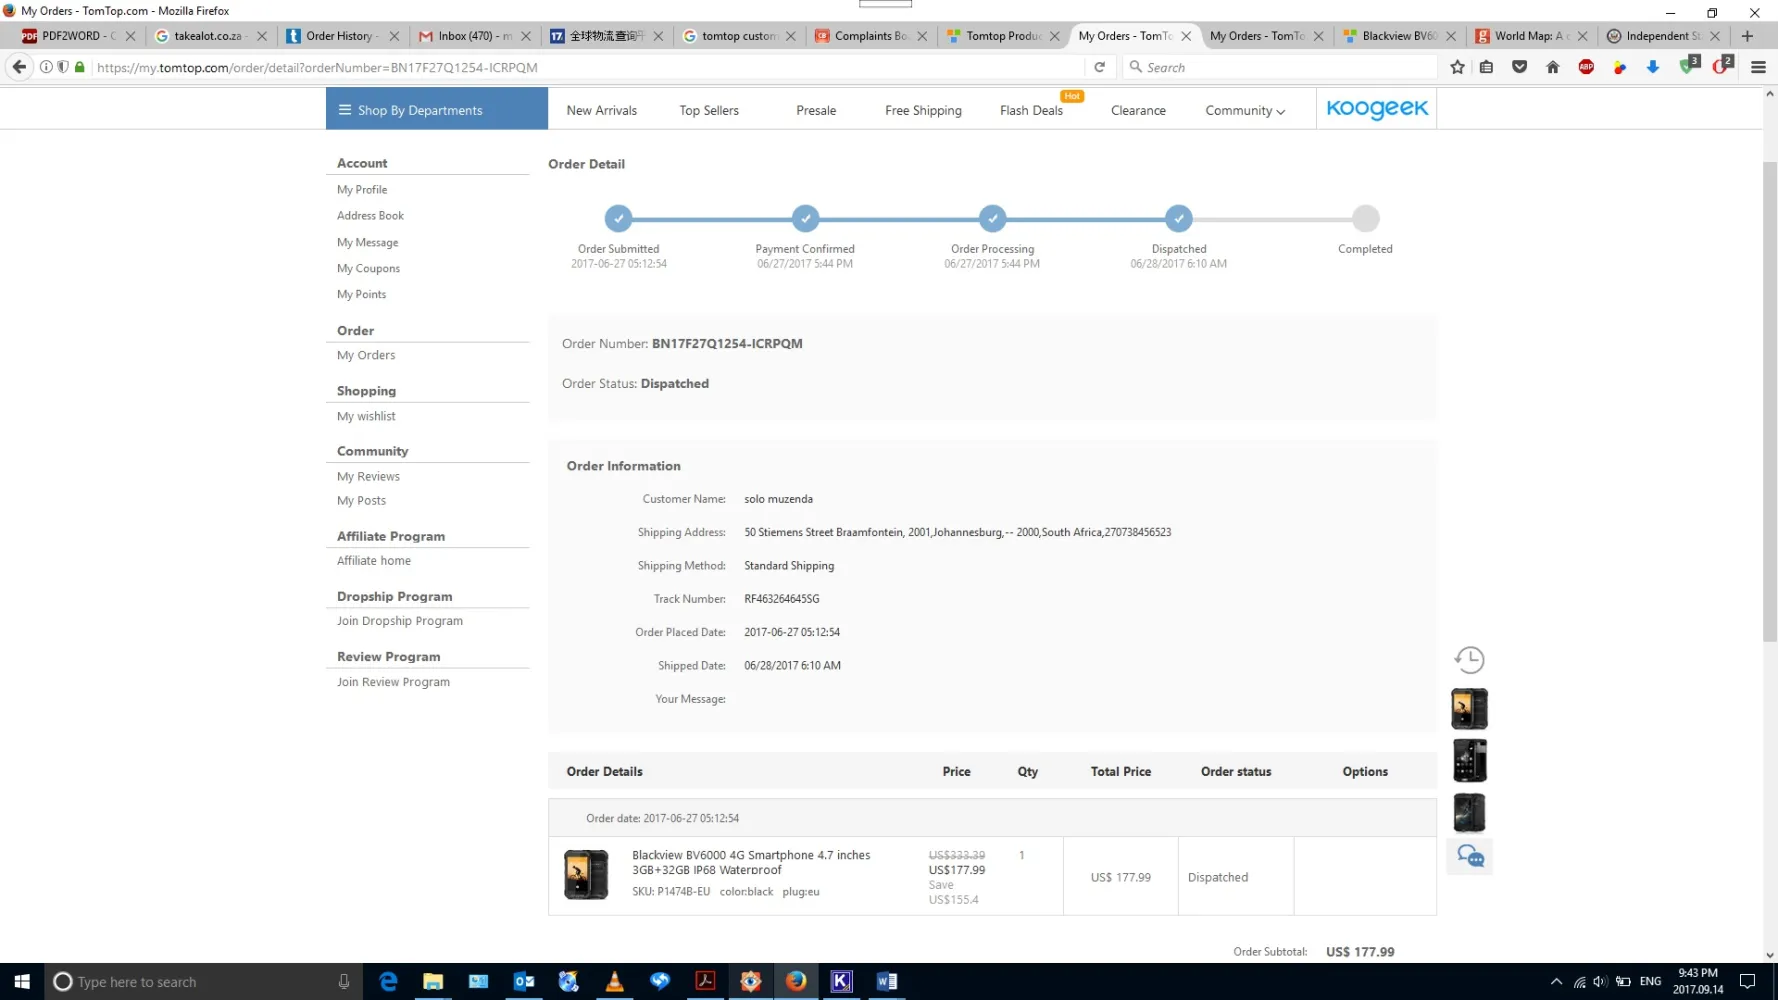
Task: Open VLC media player from taskbar
Action: point(615,982)
